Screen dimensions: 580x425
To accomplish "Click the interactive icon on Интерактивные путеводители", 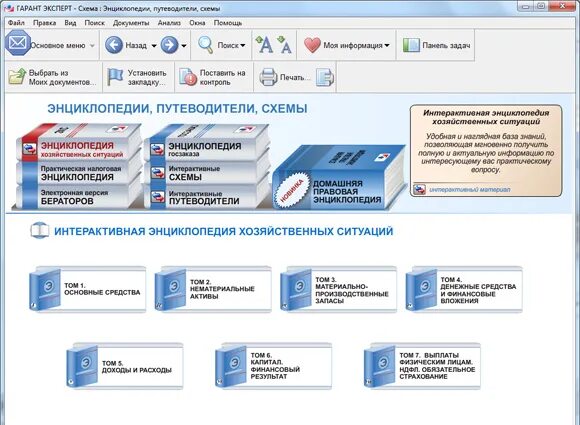I will [x=158, y=196].
